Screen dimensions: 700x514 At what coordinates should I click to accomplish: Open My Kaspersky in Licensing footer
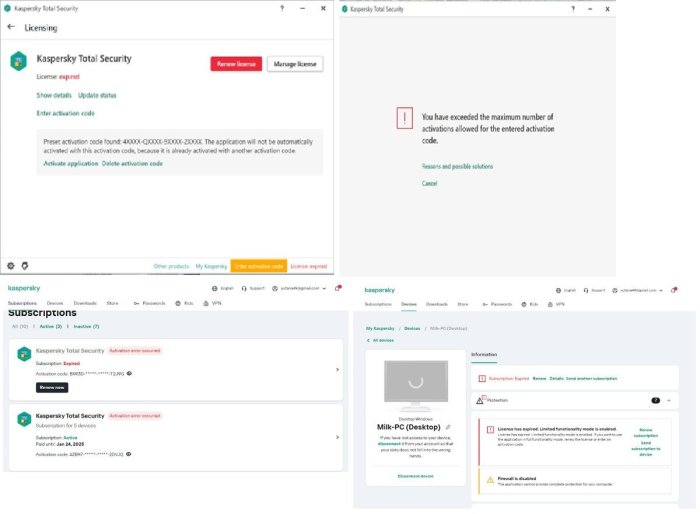[x=211, y=266]
